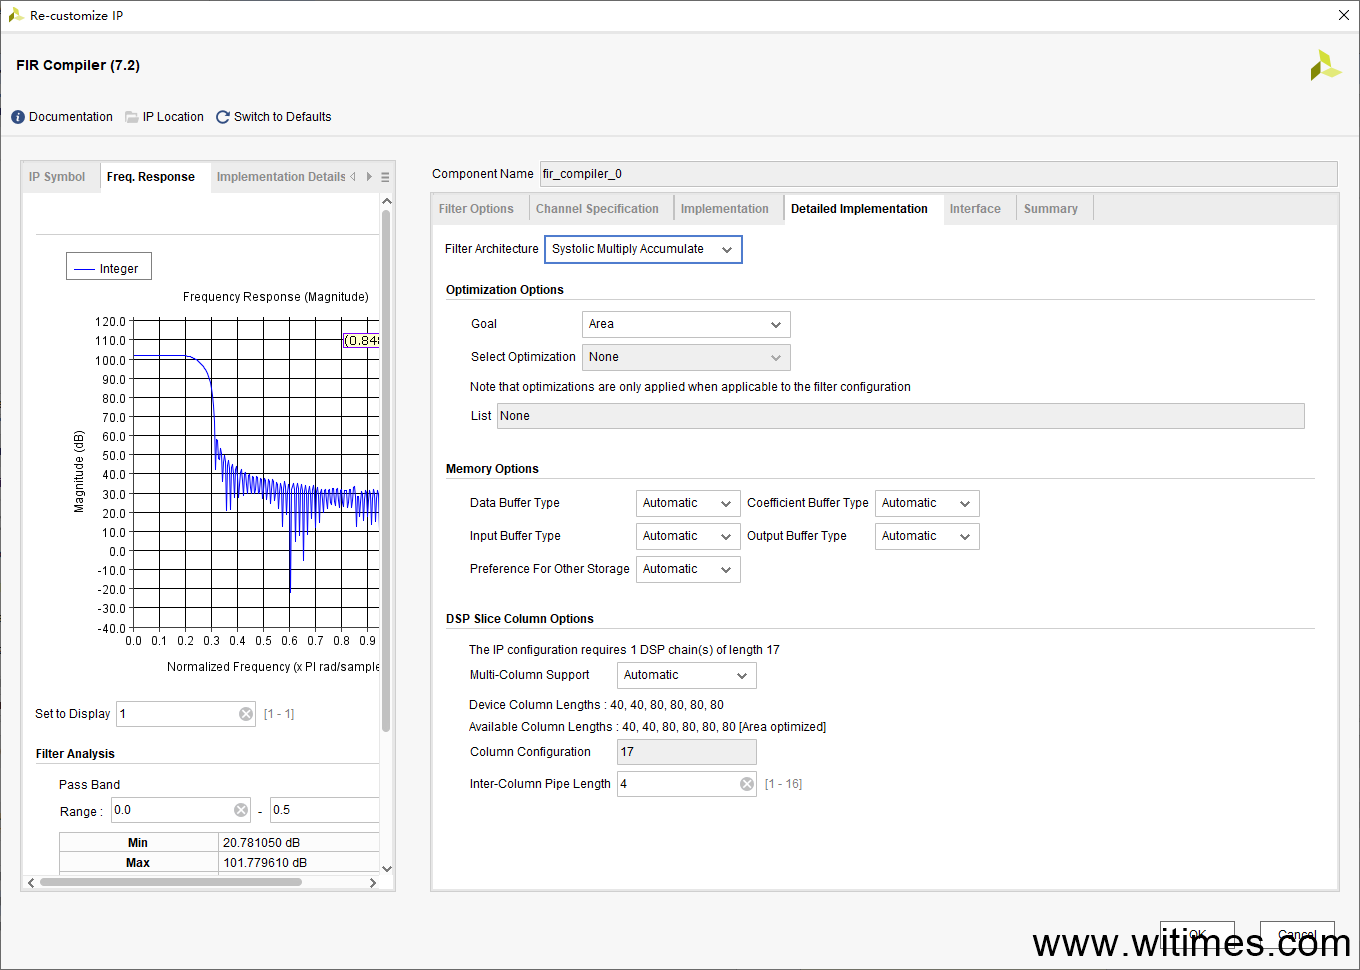Screen dimensions: 1360x970
Task: Click right arrow of the horizontal scrollbar
Action: pos(373,882)
